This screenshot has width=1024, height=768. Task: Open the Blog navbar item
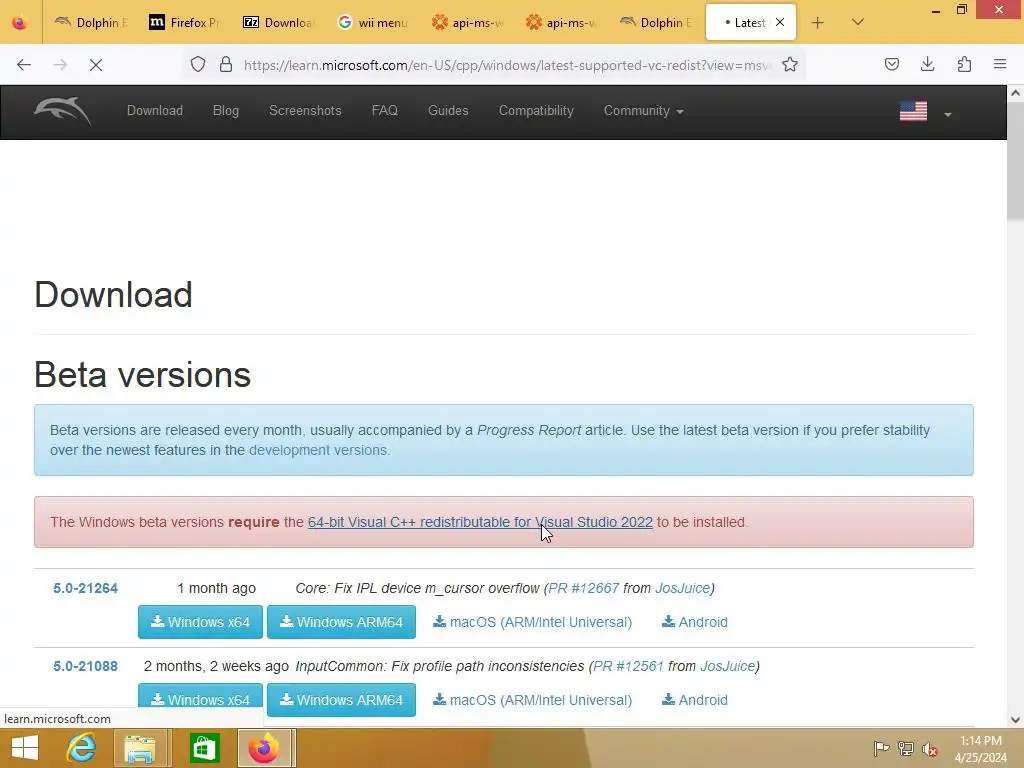(226, 111)
